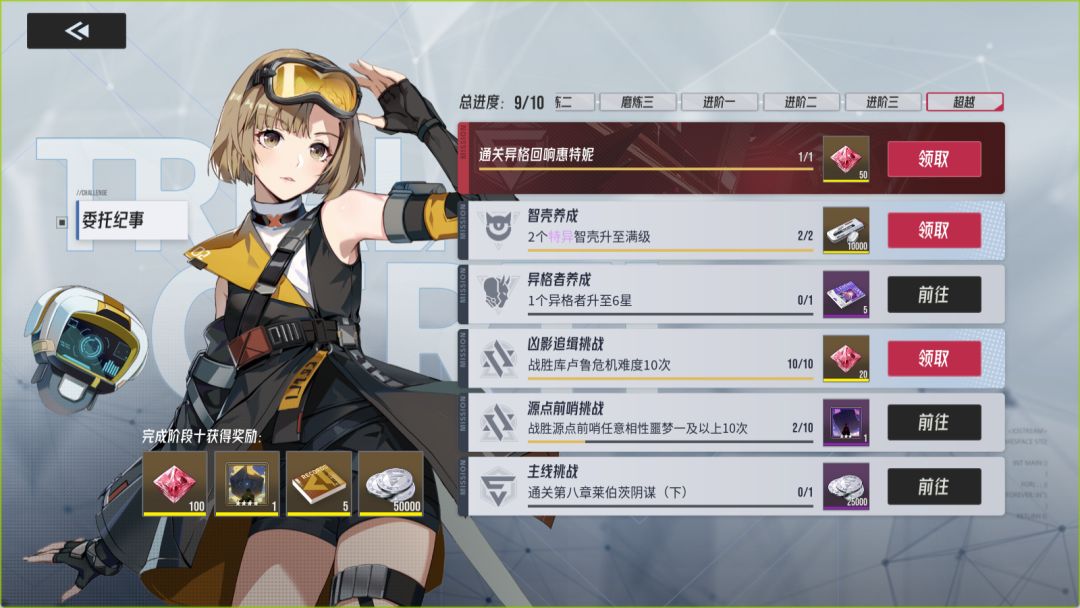
Task: Click the pink crystal reward worth 20
Action: (846, 358)
